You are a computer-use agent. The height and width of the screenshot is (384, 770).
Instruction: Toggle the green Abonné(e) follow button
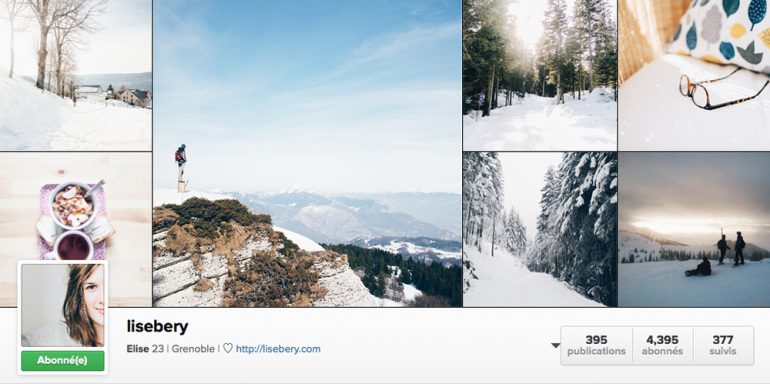click(x=62, y=361)
